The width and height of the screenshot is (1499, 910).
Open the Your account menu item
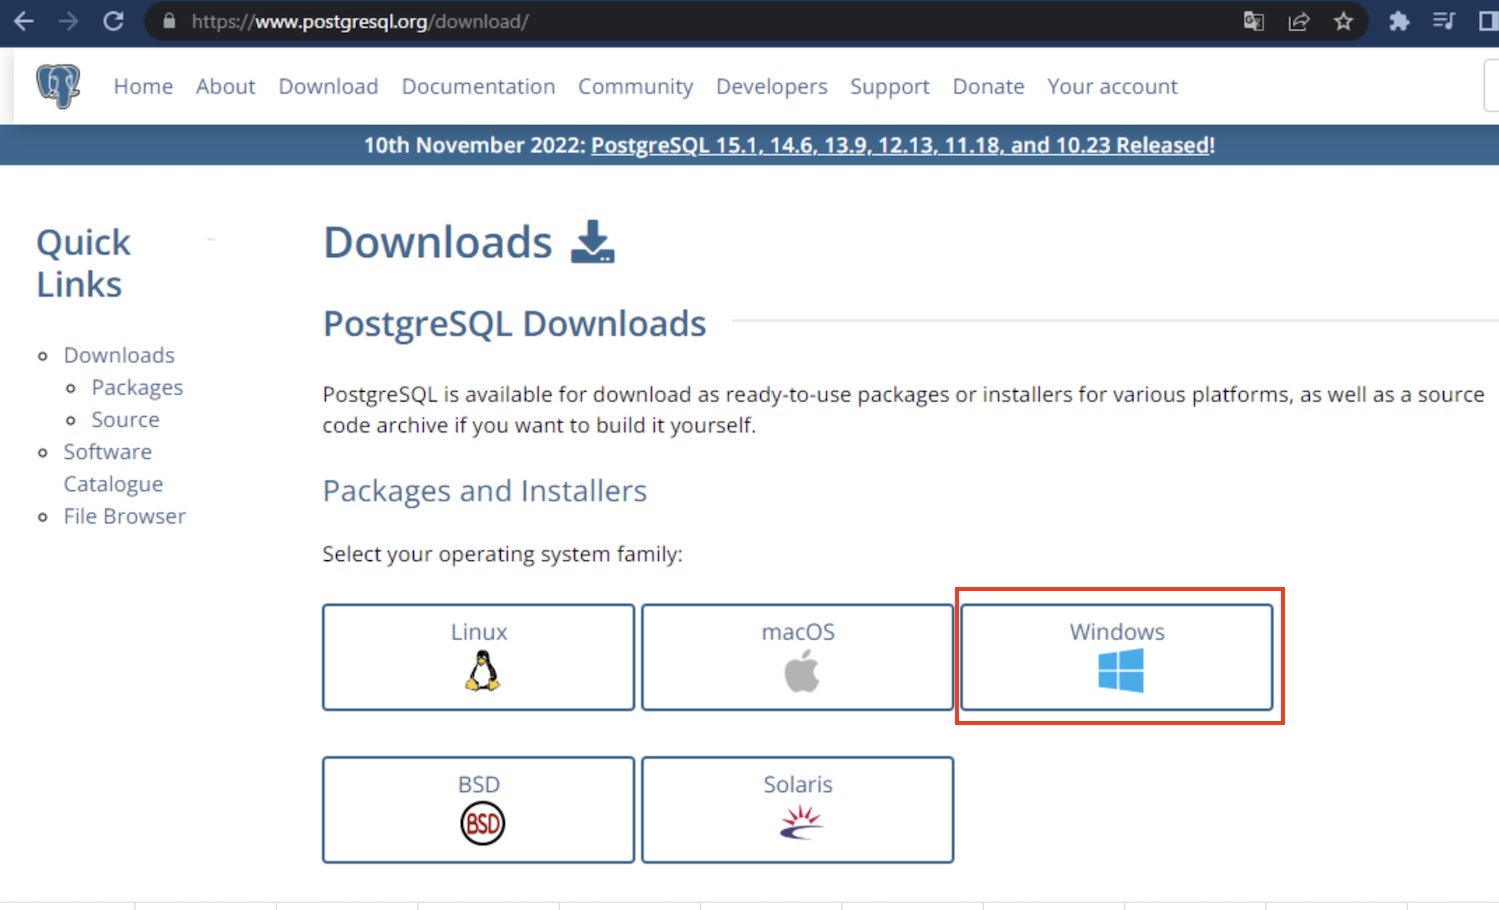point(1112,86)
